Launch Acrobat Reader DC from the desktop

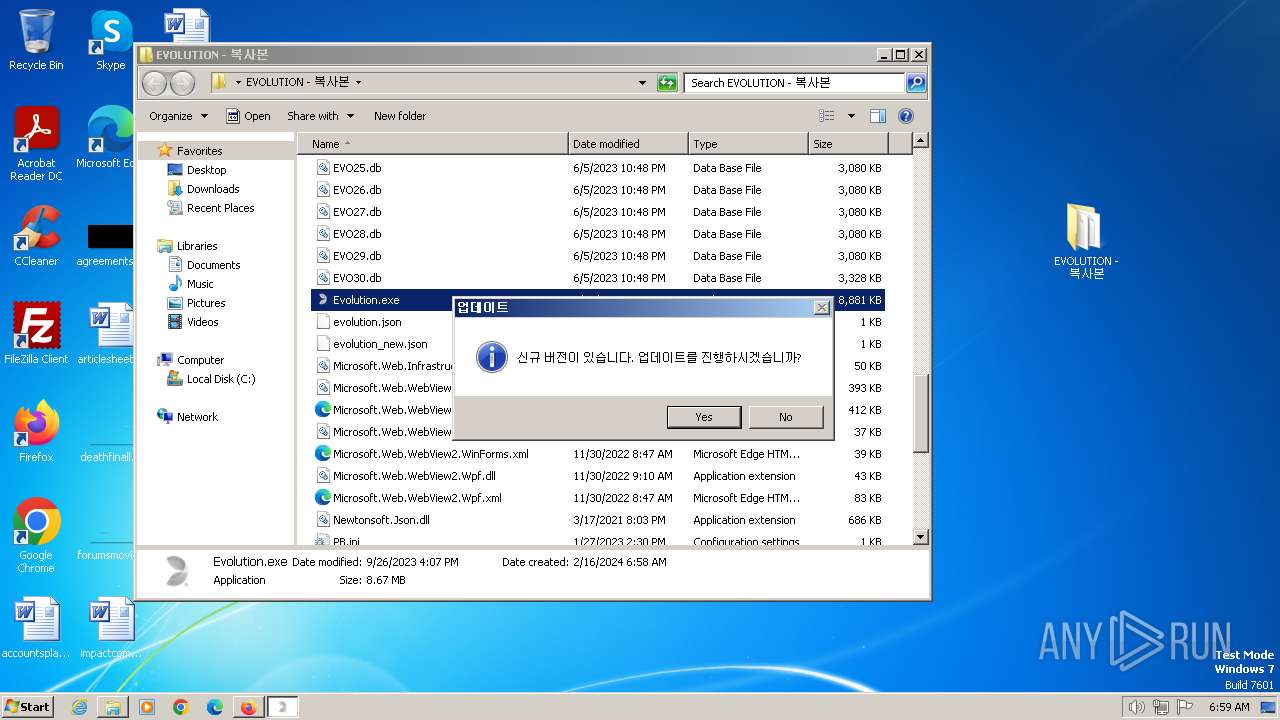click(36, 145)
